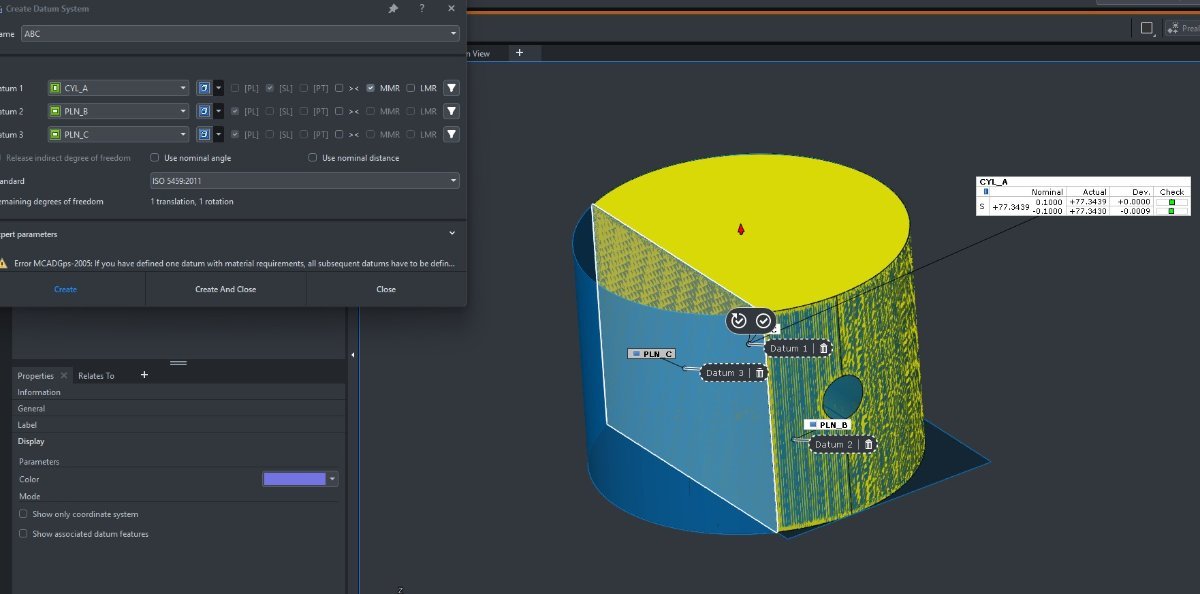This screenshot has height=594, width=1200.
Task: Delete Datum 1 using its trash icon
Action: [823, 348]
